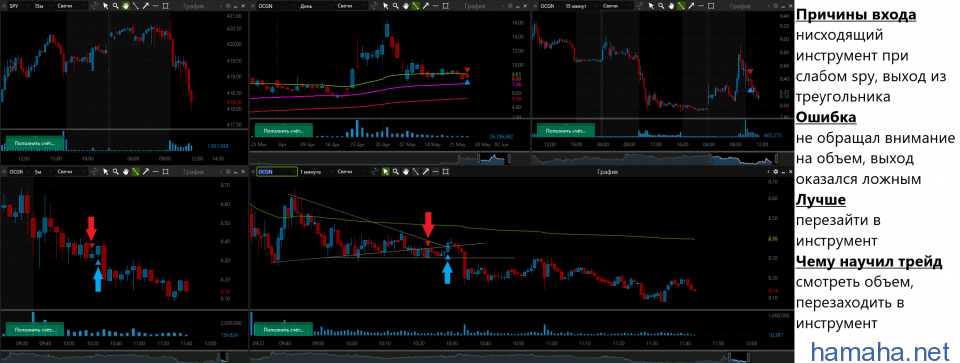This screenshot has width=960, height=363.
Task: Pick hand pan tool in OCGN 5м chart
Action: point(125,171)
